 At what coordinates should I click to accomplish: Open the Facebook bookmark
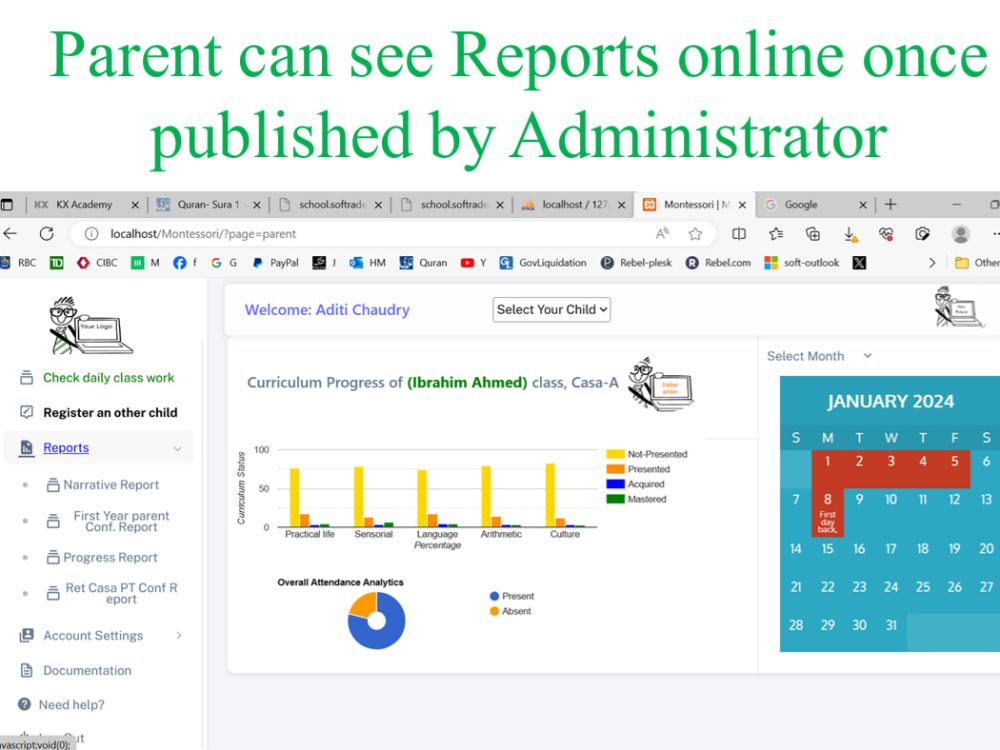point(185,263)
